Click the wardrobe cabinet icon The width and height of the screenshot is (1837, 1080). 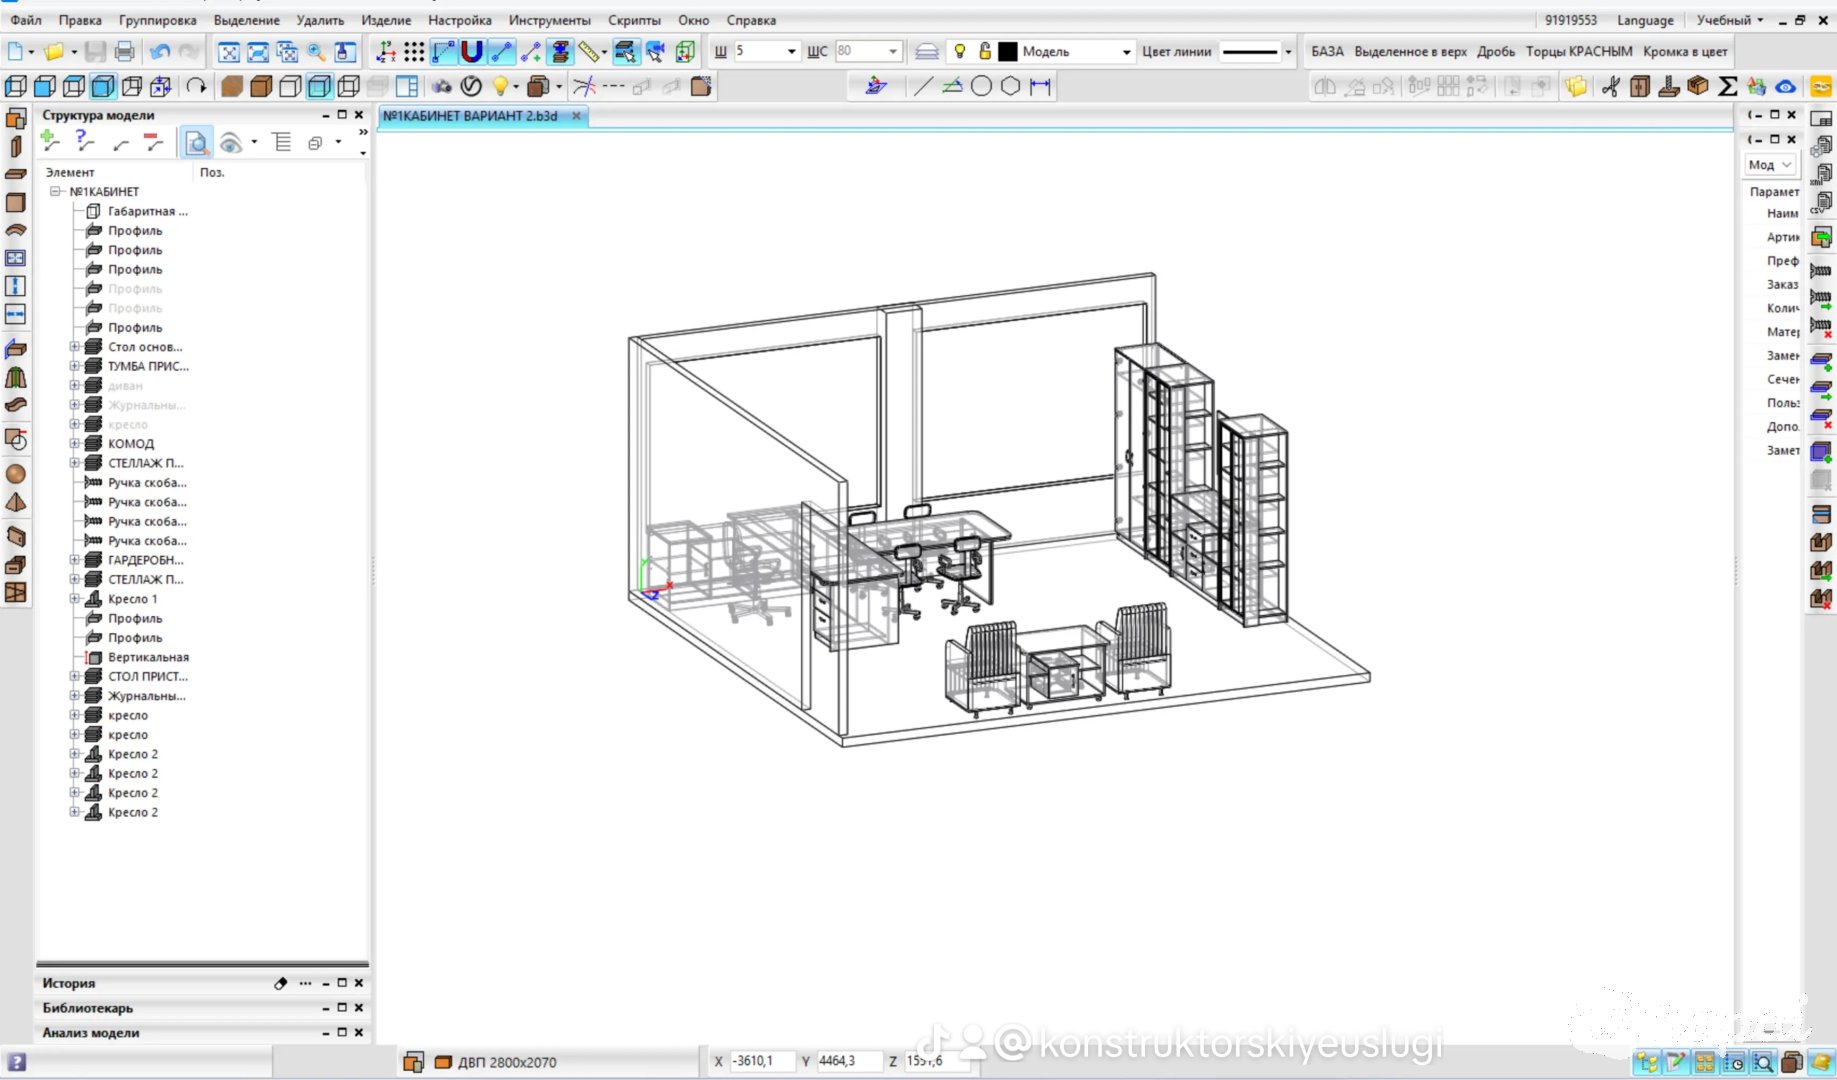click(x=1640, y=86)
